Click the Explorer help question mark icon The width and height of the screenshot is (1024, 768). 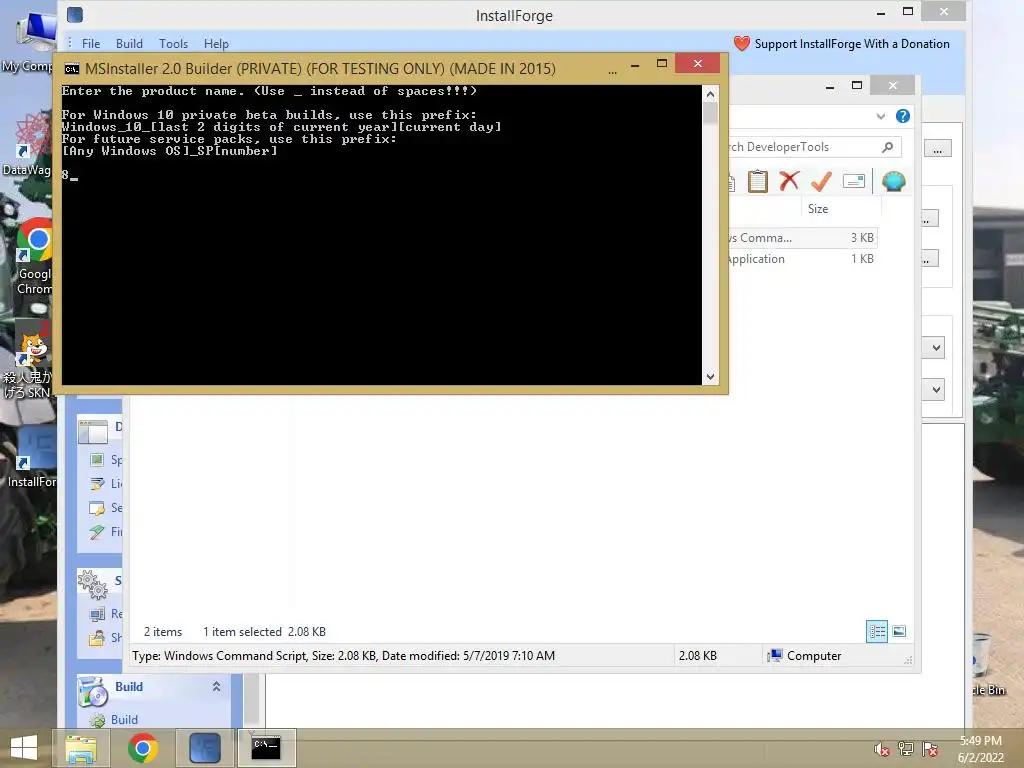point(903,116)
